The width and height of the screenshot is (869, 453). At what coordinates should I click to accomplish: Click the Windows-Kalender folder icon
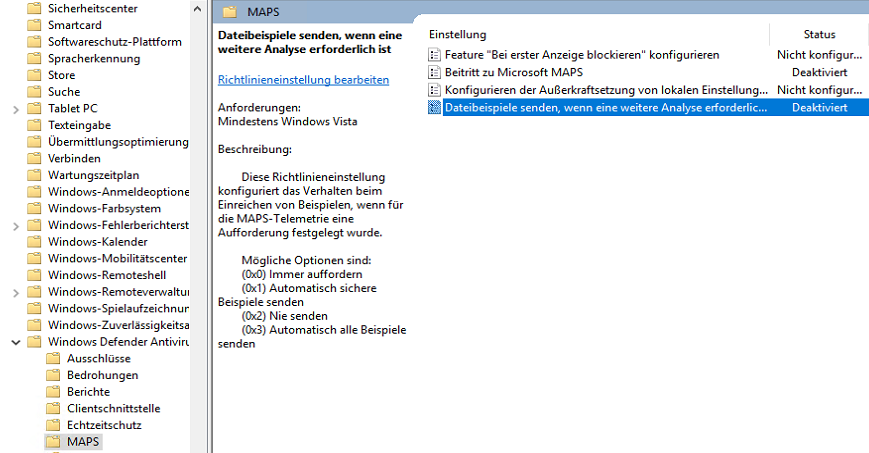[x=35, y=242]
